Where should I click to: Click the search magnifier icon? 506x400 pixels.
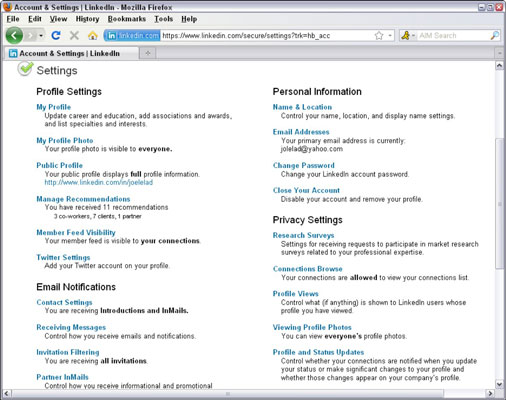495,35
